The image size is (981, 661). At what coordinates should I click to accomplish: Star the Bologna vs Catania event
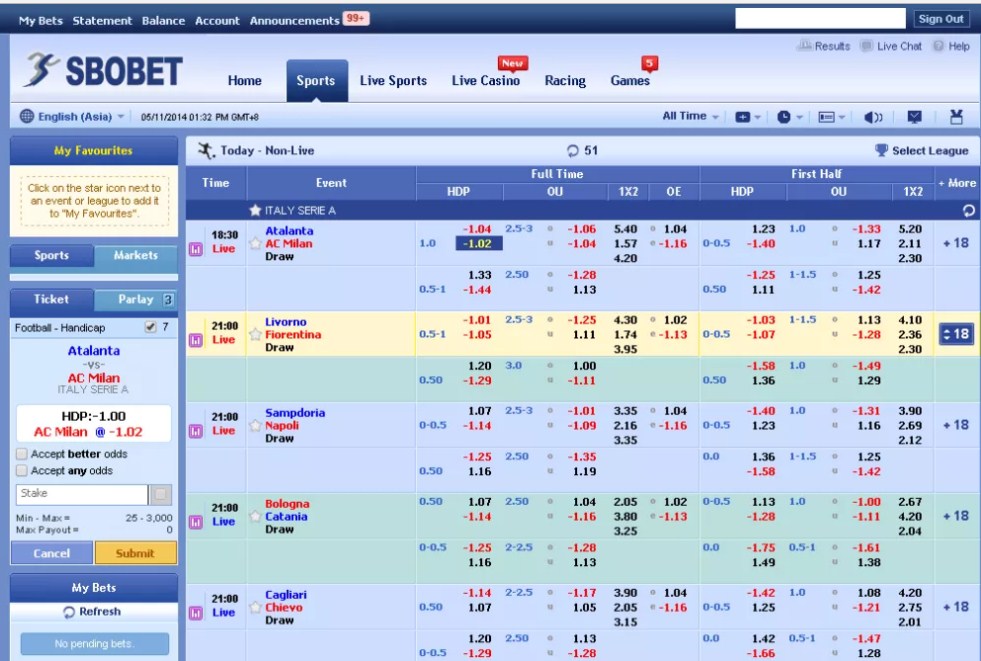pos(255,516)
